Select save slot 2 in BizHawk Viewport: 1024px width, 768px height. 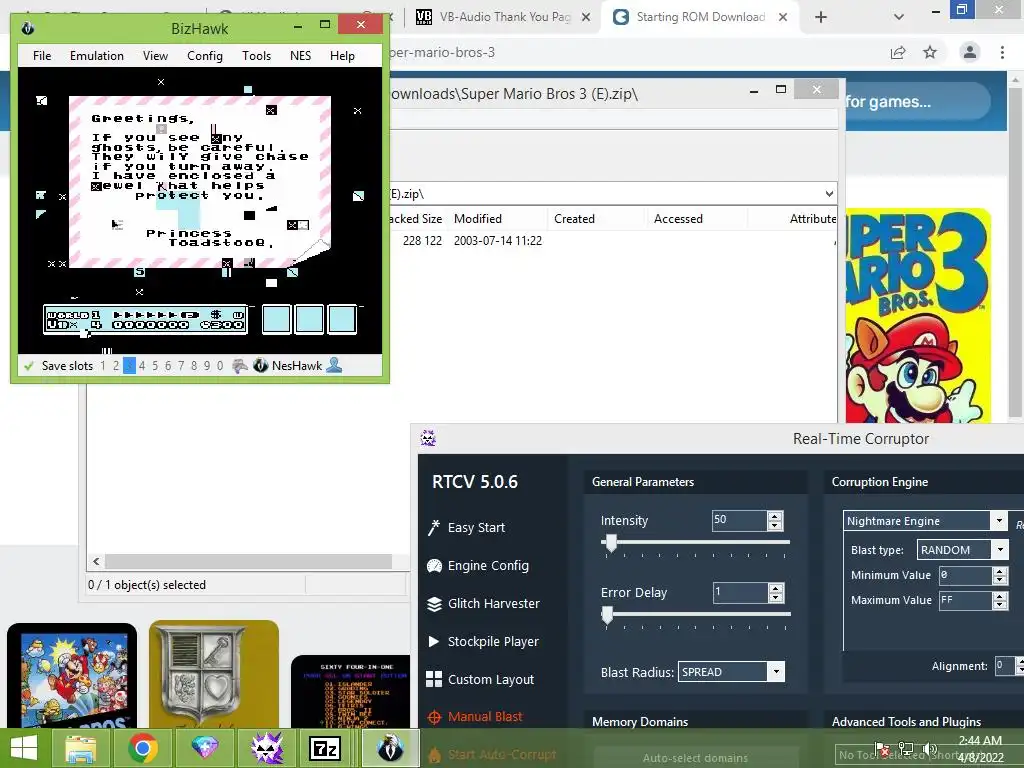116,366
